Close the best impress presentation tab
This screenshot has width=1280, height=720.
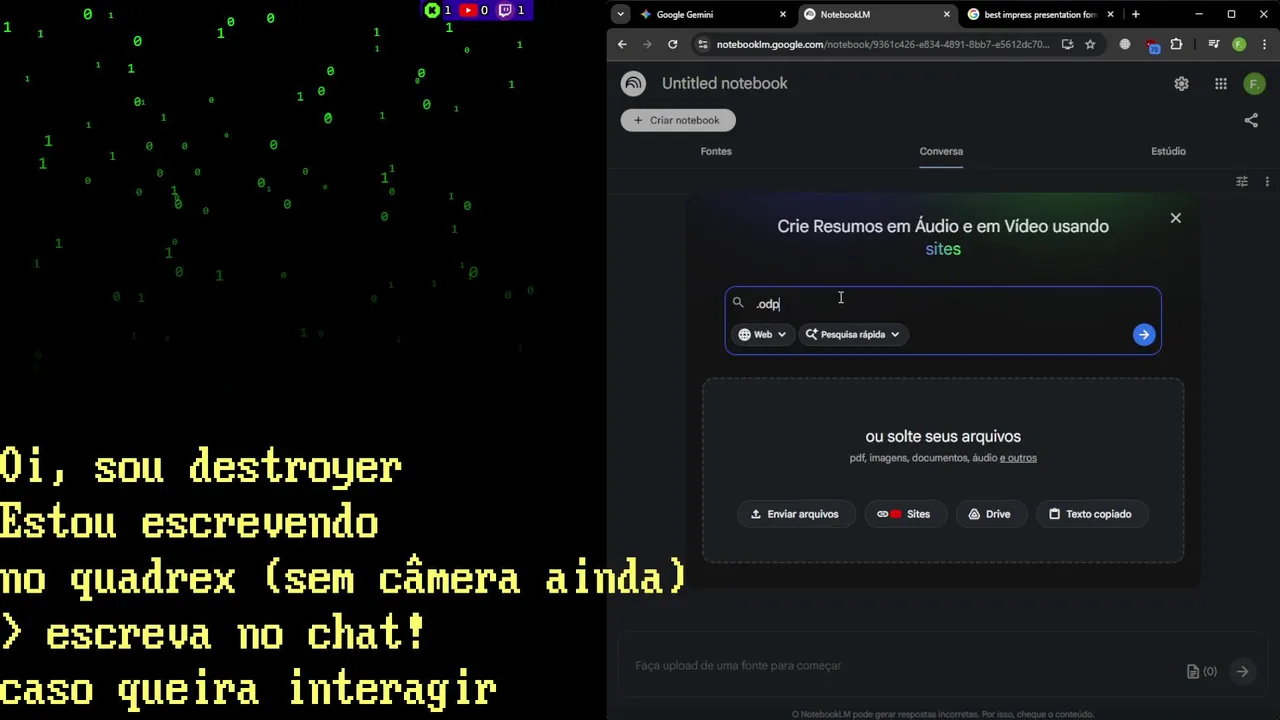(1110, 14)
